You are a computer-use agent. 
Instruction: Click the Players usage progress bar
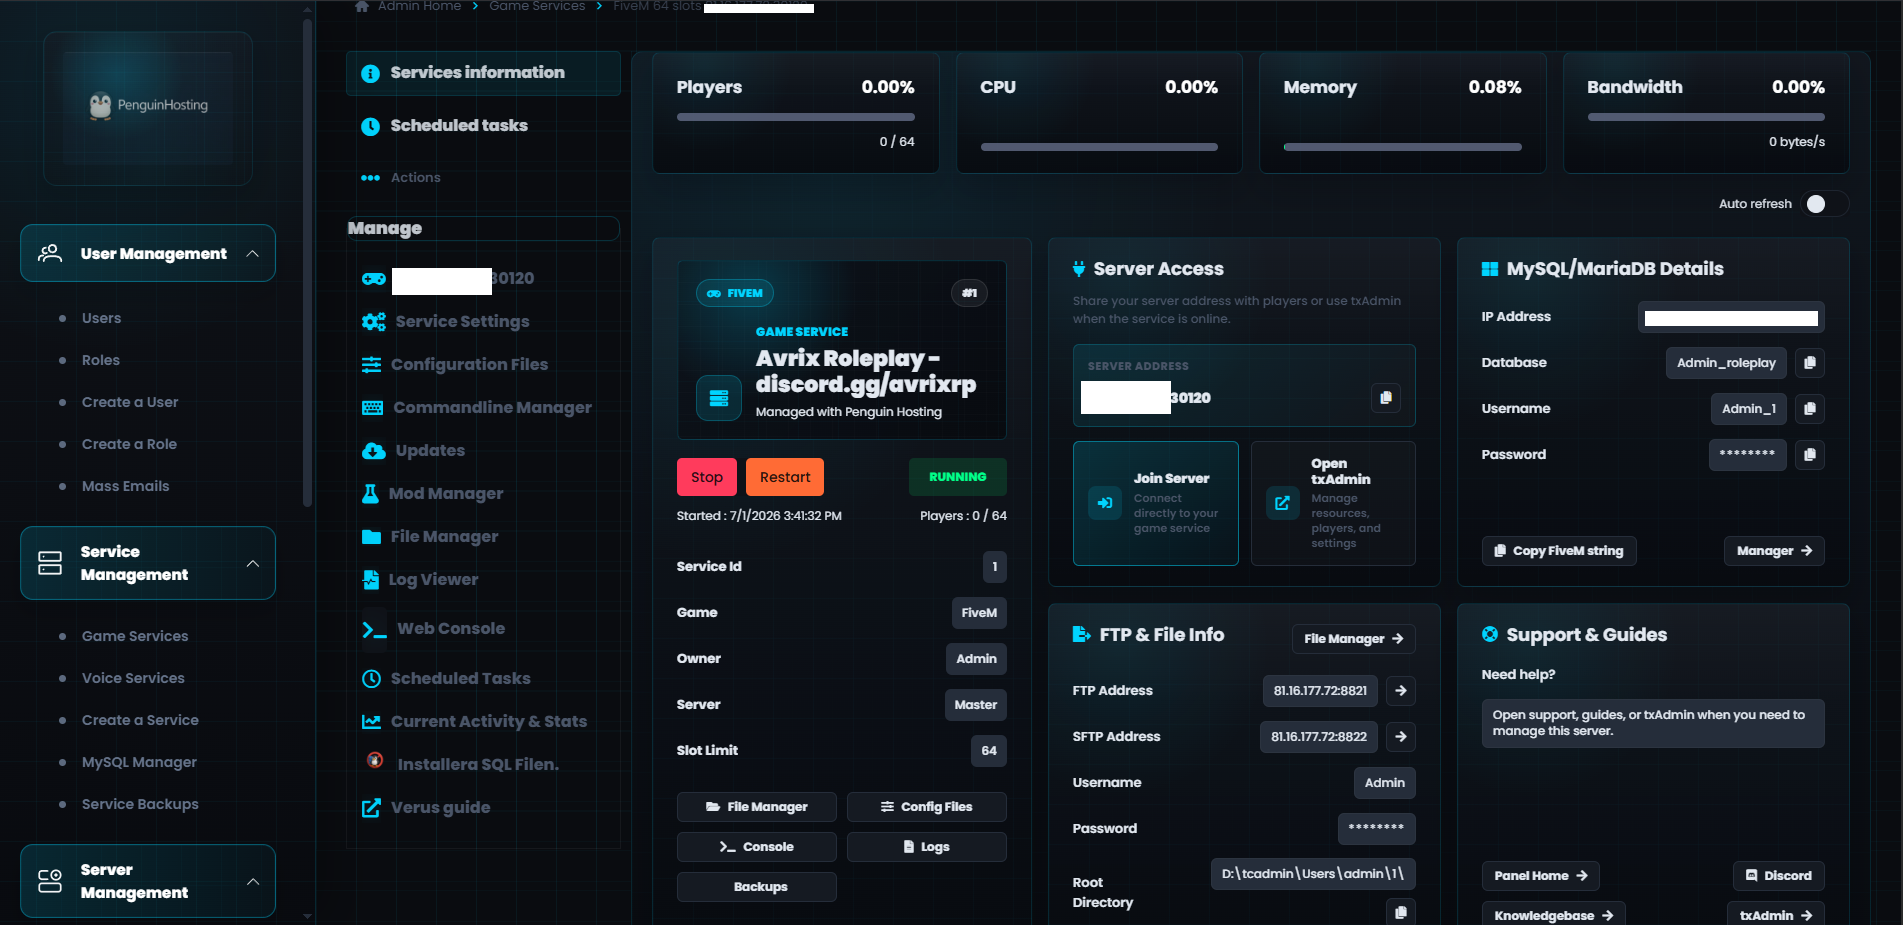point(796,117)
